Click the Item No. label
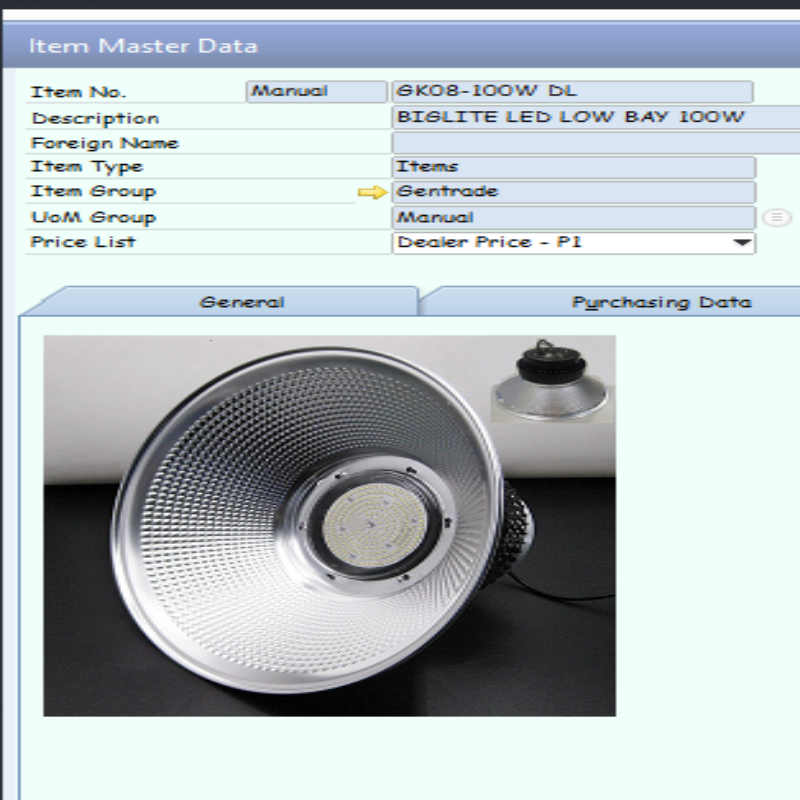The image size is (800, 800). click(79, 92)
